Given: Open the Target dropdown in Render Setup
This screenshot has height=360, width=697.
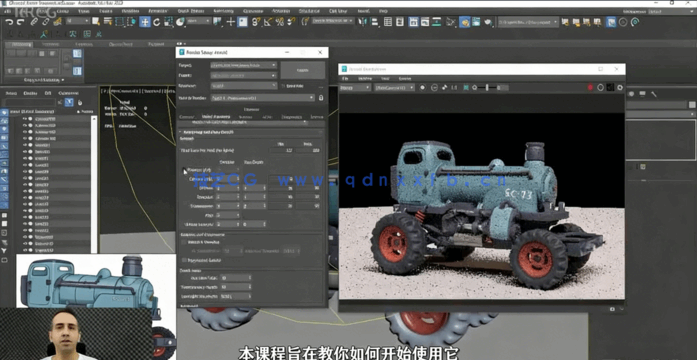Looking at the screenshot, I should coord(244,65).
